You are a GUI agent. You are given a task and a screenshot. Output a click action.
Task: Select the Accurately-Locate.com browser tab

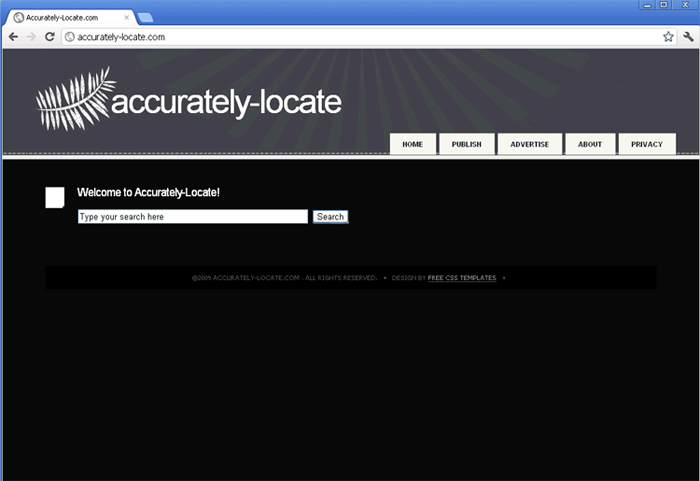(65, 18)
